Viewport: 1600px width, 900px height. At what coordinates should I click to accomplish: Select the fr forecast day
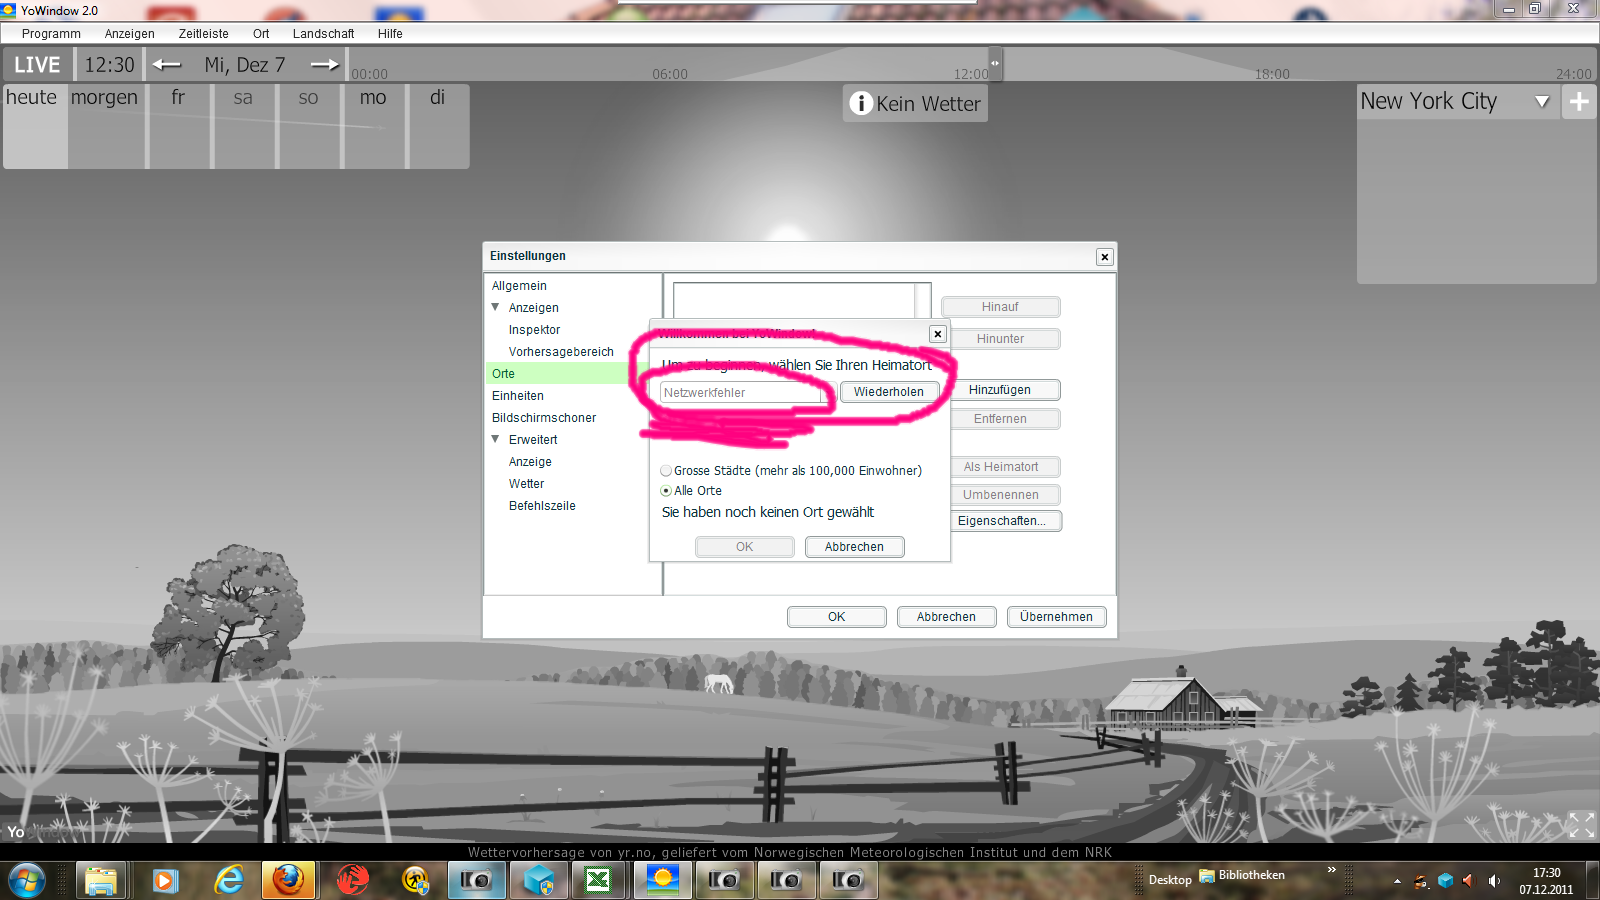(x=180, y=126)
